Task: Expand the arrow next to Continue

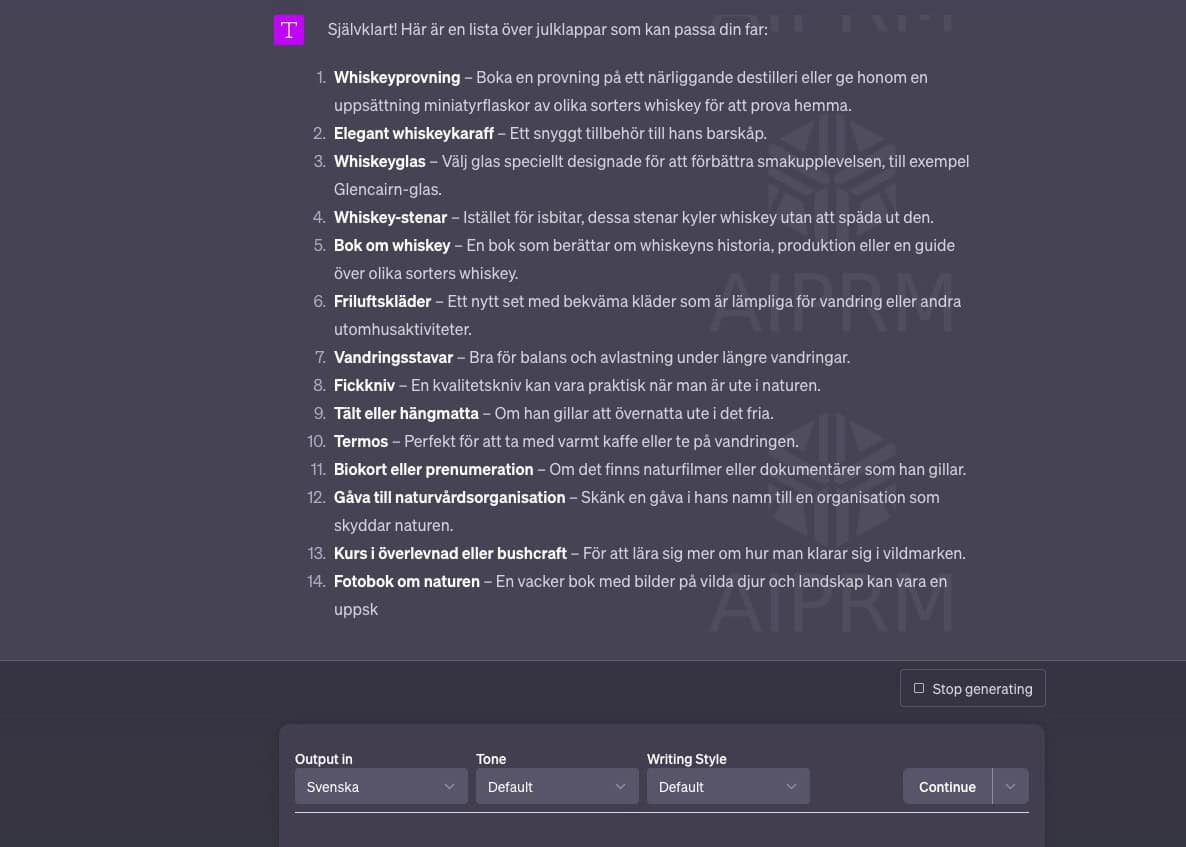Action: click(1011, 786)
